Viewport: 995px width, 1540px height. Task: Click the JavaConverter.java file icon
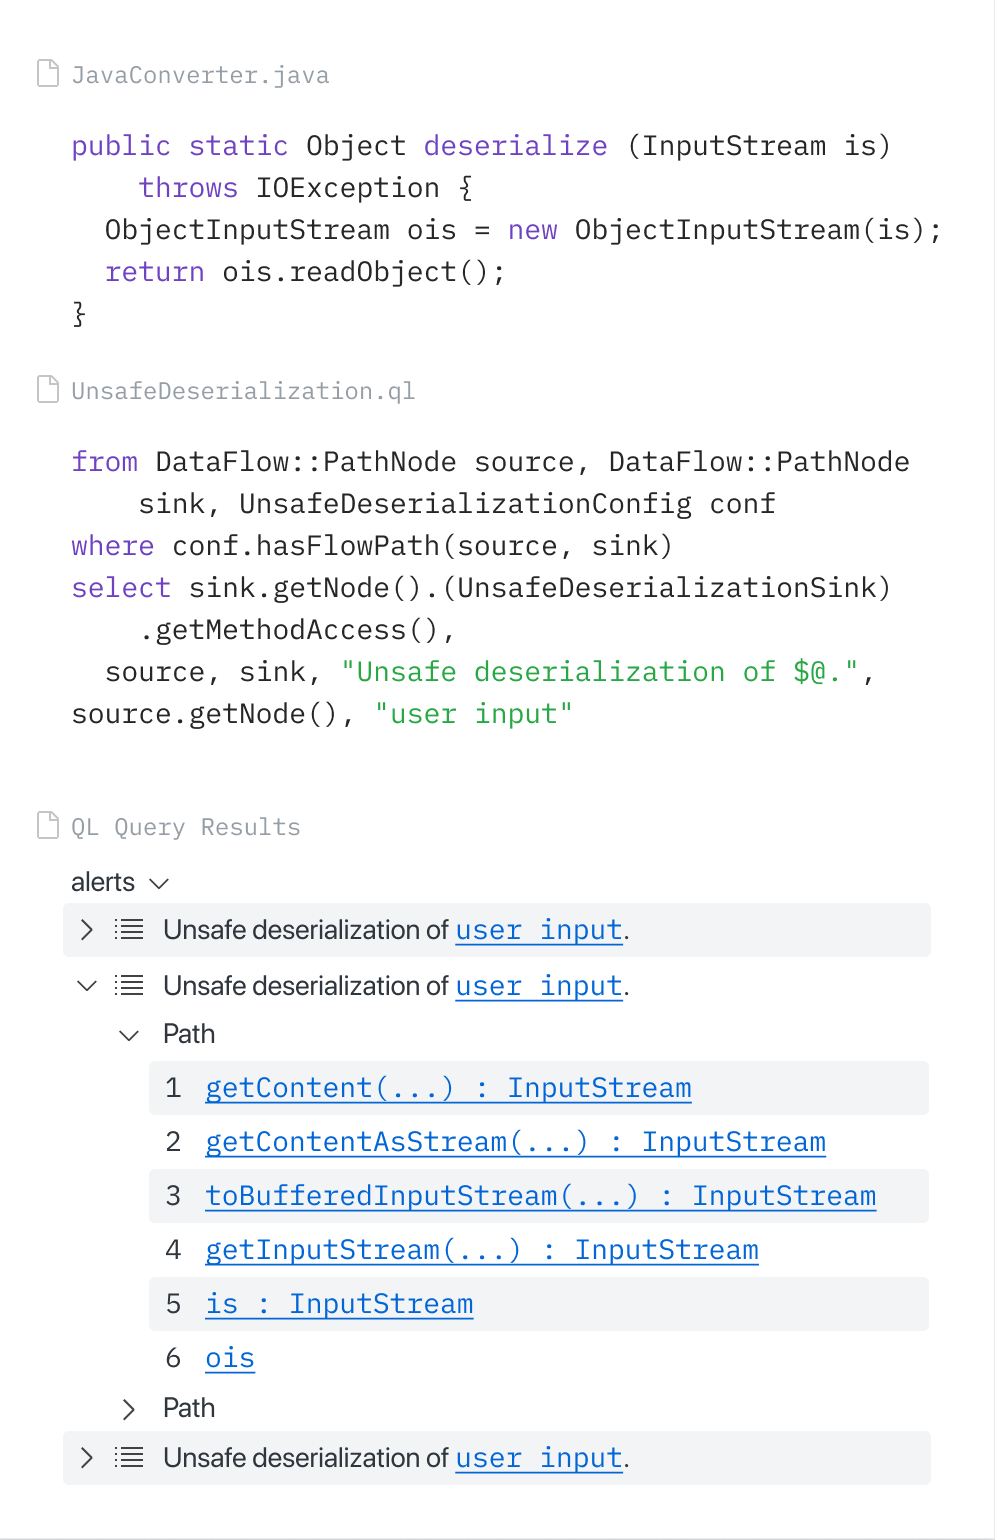(47, 73)
